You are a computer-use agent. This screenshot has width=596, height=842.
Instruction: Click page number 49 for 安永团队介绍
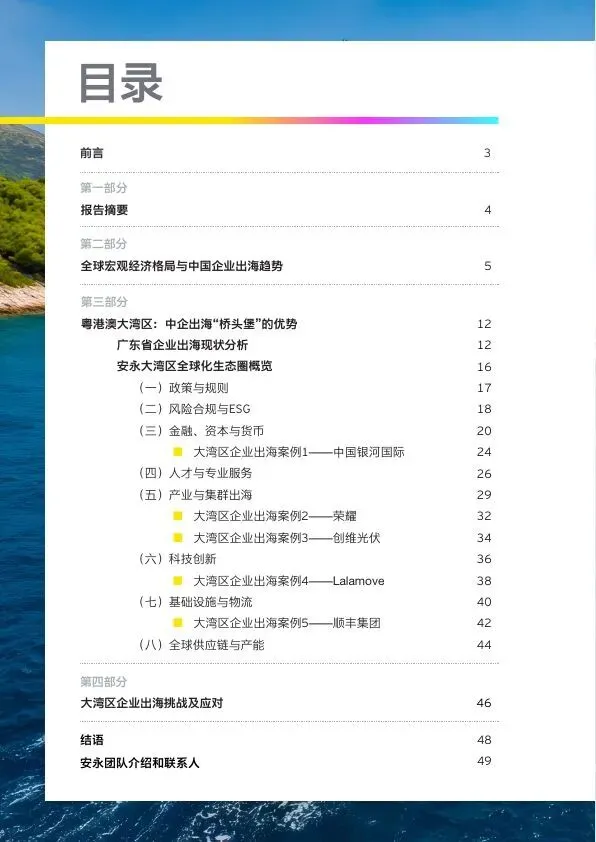[484, 761]
